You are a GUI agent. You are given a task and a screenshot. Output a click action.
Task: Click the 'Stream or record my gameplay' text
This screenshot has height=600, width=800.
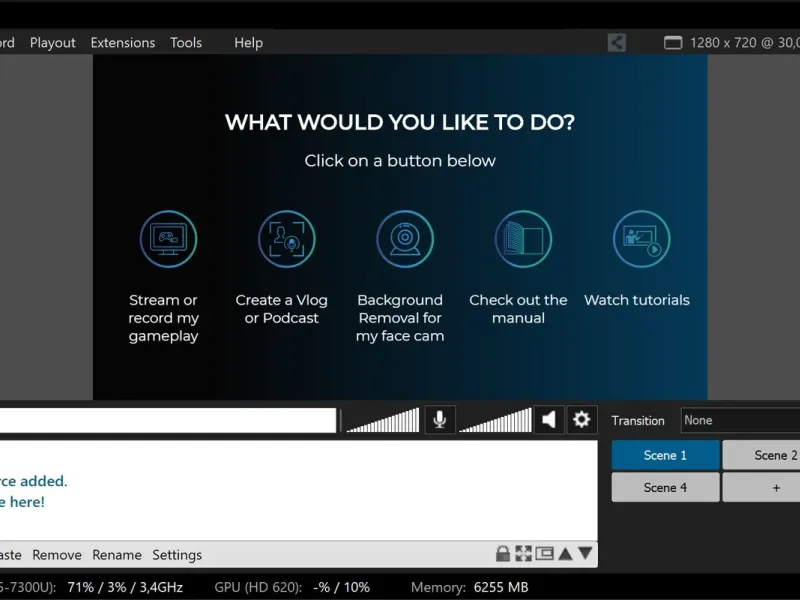coord(163,318)
